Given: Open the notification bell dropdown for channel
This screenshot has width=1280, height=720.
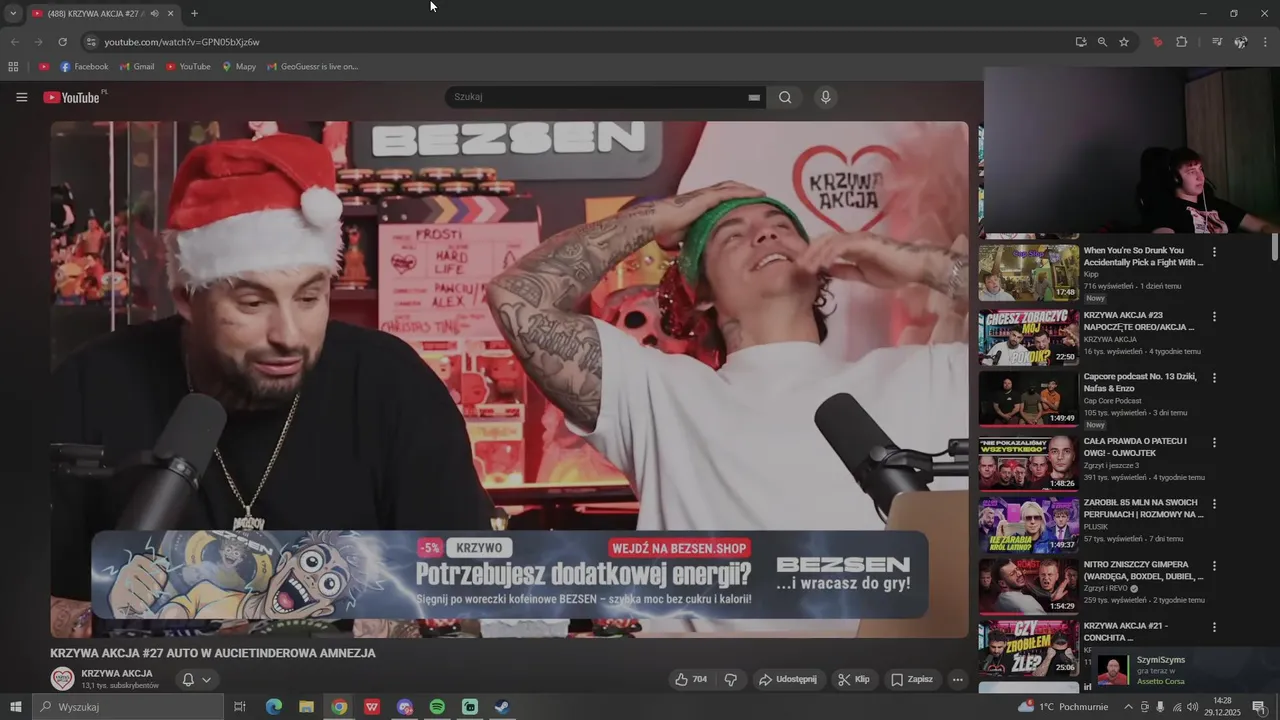Looking at the screenshot, I should click(x=196, y=679).
